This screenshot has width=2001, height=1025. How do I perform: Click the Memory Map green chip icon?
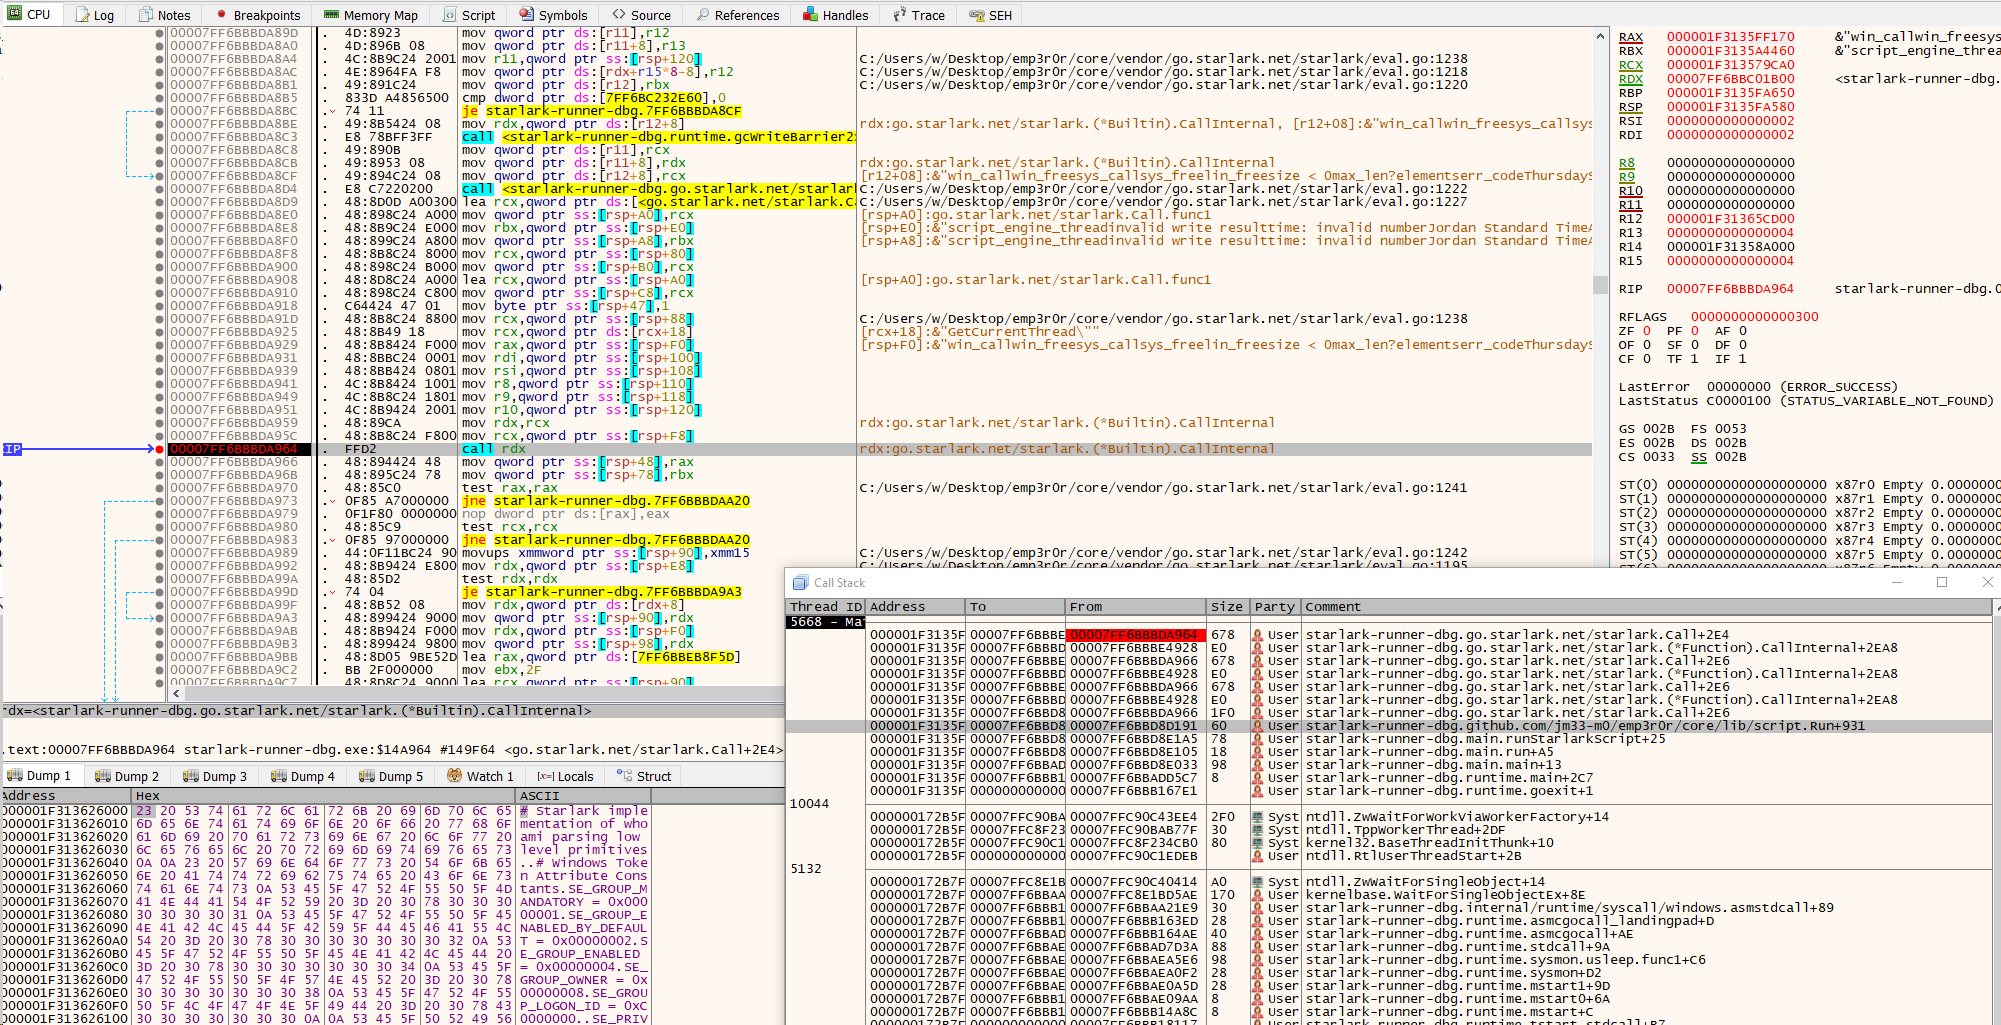(x=332, y=15)
